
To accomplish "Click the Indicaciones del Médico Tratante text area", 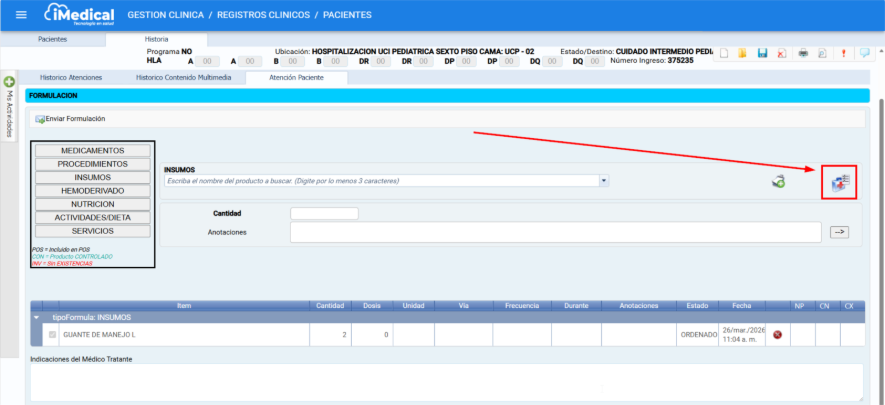I will tap(446, 382).
